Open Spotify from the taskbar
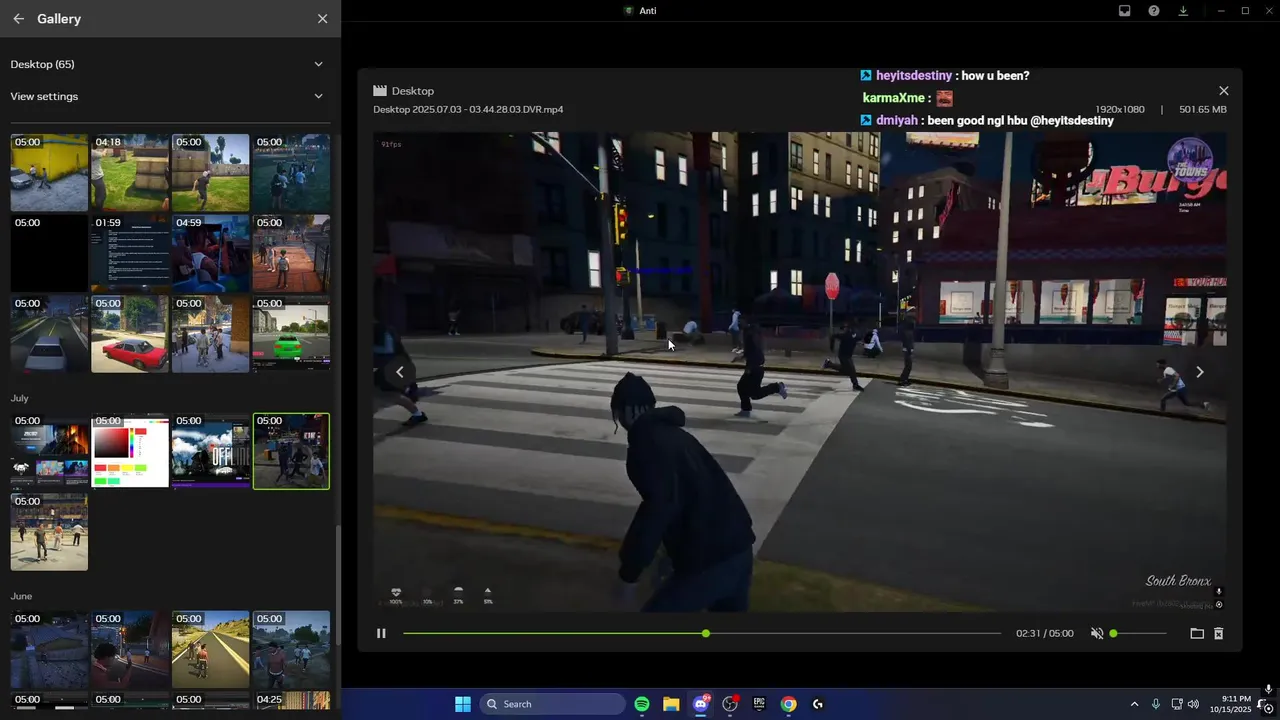 (642, 704)
